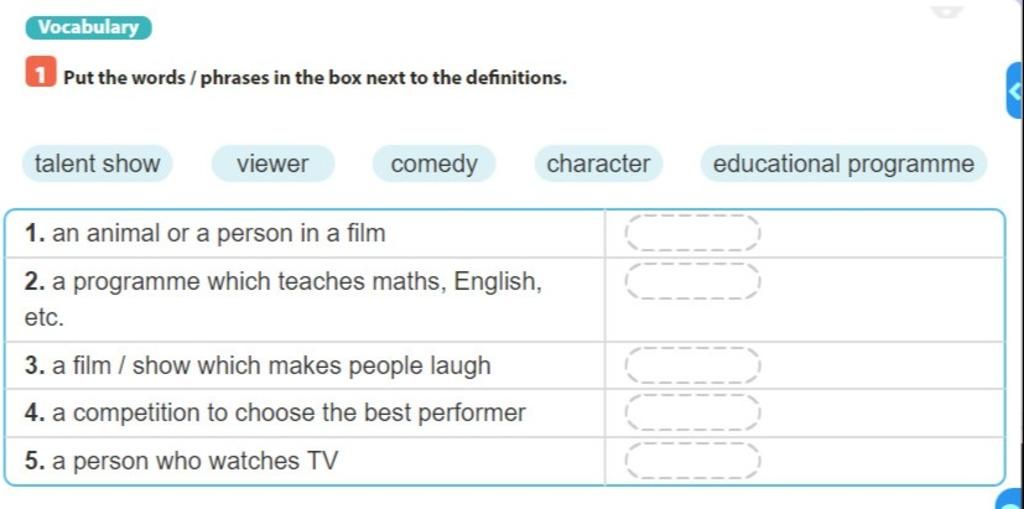Click answer box for definition 1

pos(692,233)
